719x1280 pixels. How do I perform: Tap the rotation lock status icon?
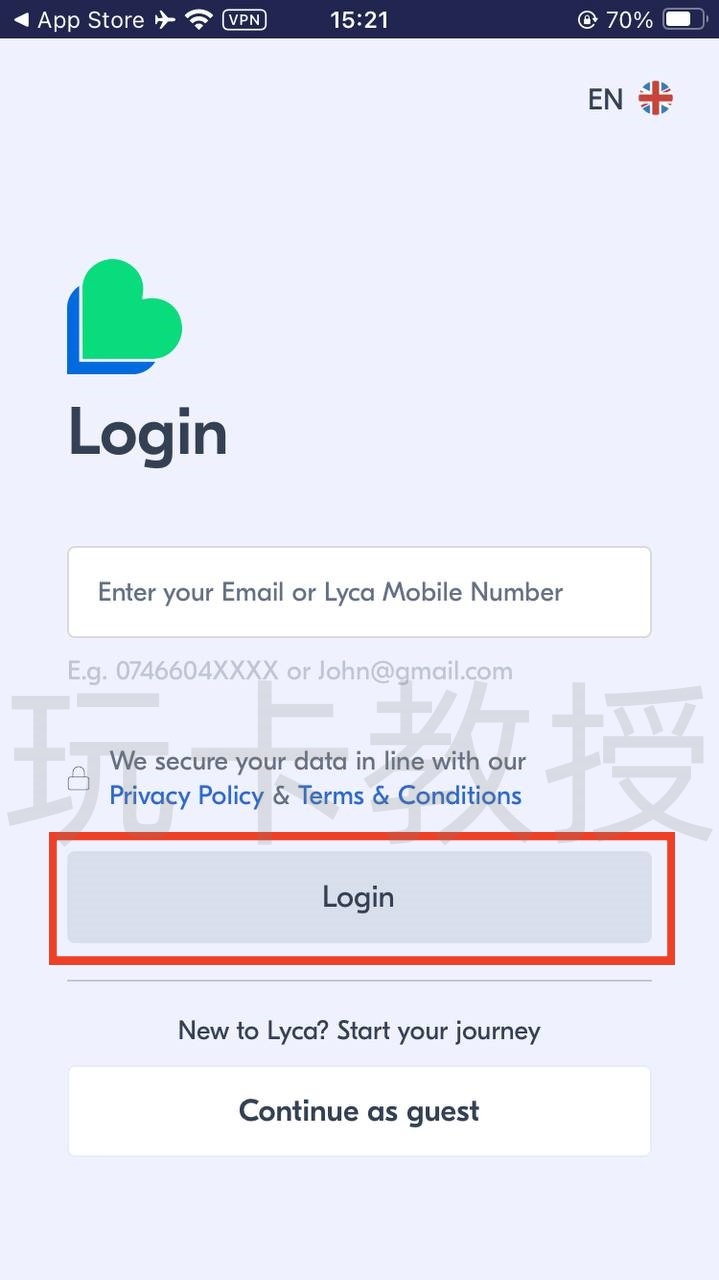[587, 19]
